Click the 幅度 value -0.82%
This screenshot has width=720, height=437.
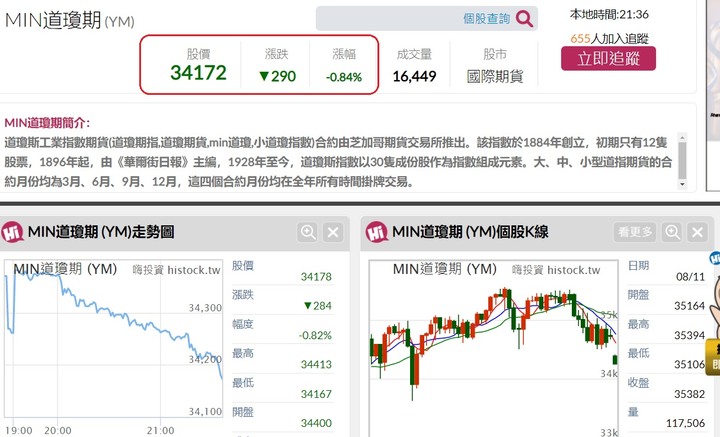[315, 335]
